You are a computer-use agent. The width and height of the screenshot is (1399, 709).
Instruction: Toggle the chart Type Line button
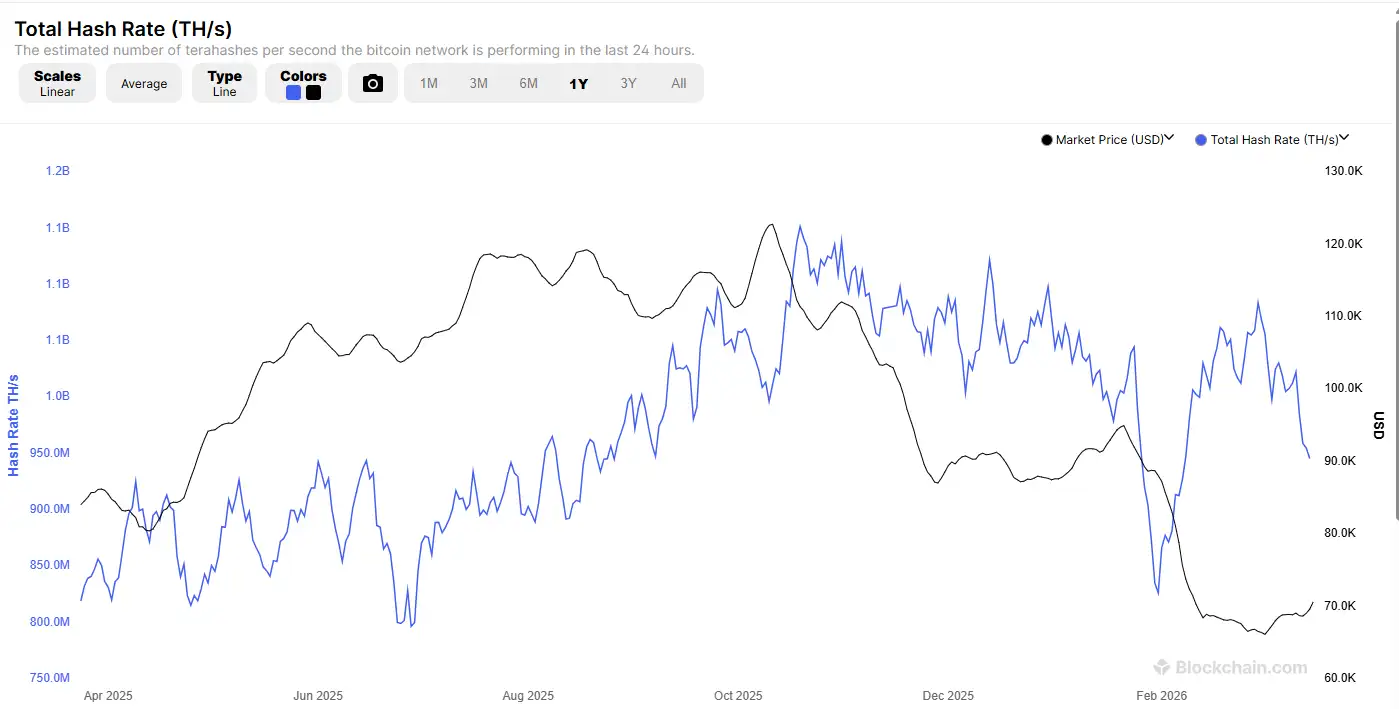[224, 83]
